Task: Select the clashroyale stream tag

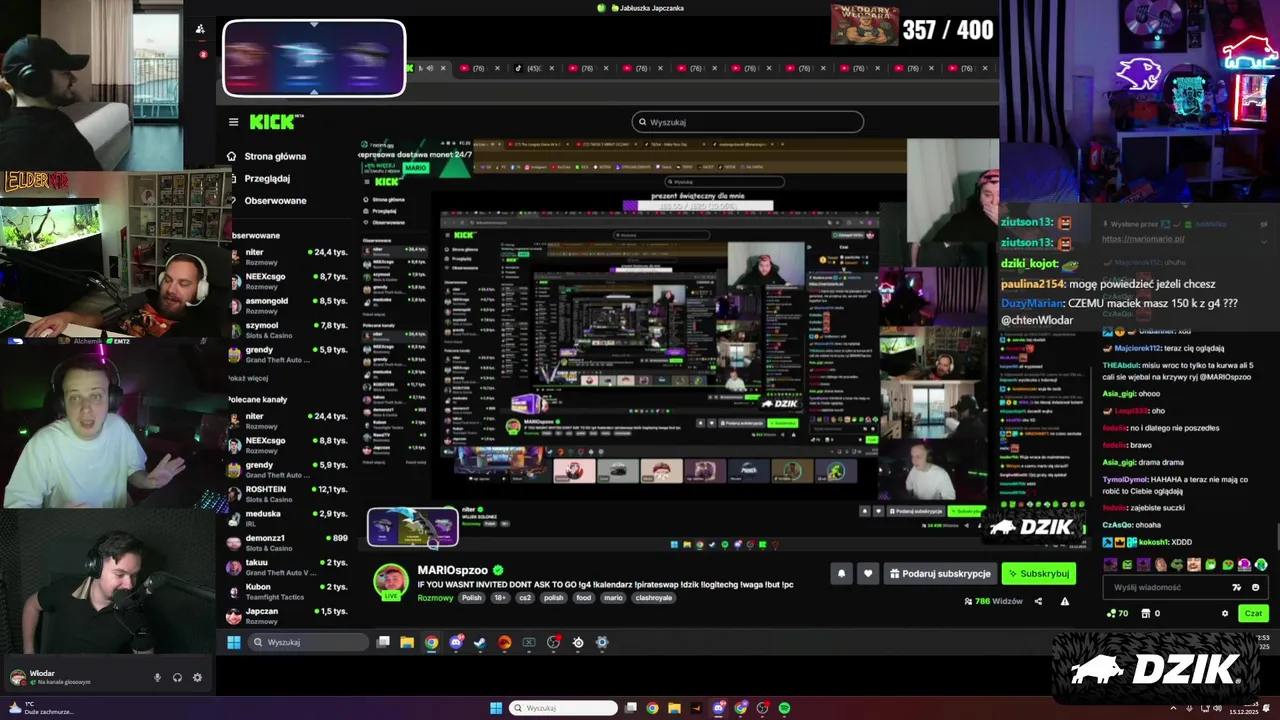Action: (x=653, y=598)
